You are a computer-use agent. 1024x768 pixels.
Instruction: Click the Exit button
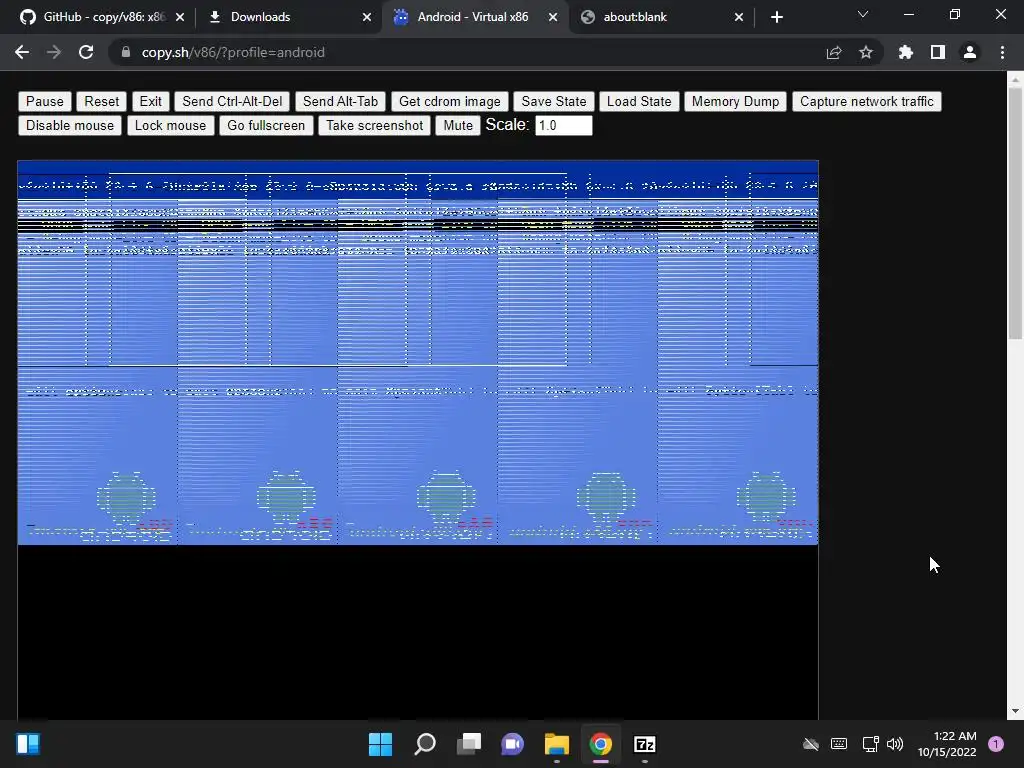pos(150,101)
